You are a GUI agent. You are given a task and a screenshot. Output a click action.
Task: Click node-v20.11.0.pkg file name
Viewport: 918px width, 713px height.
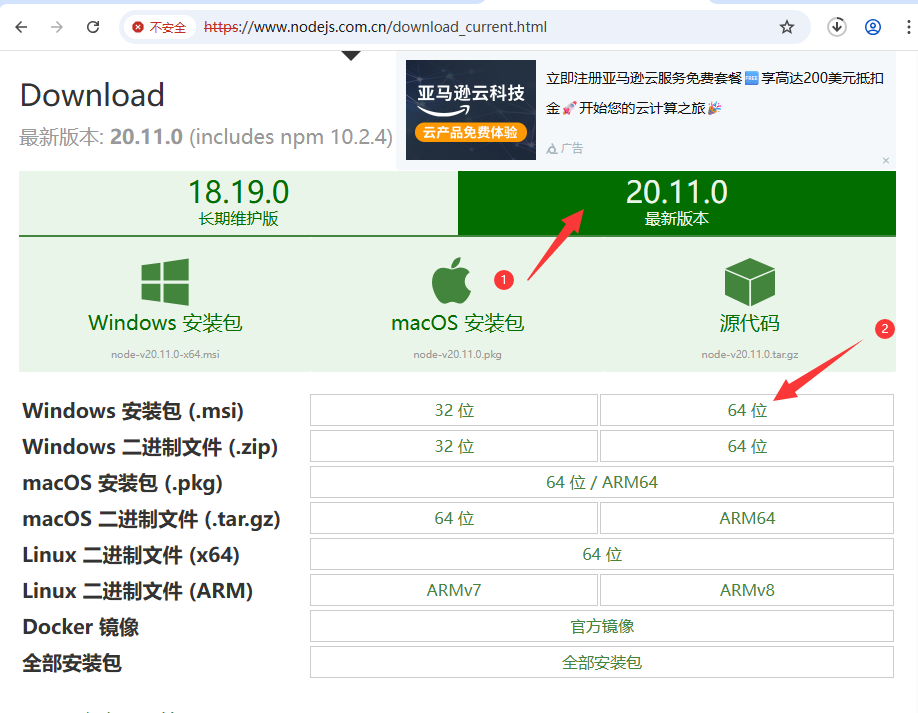pos(457,354)
